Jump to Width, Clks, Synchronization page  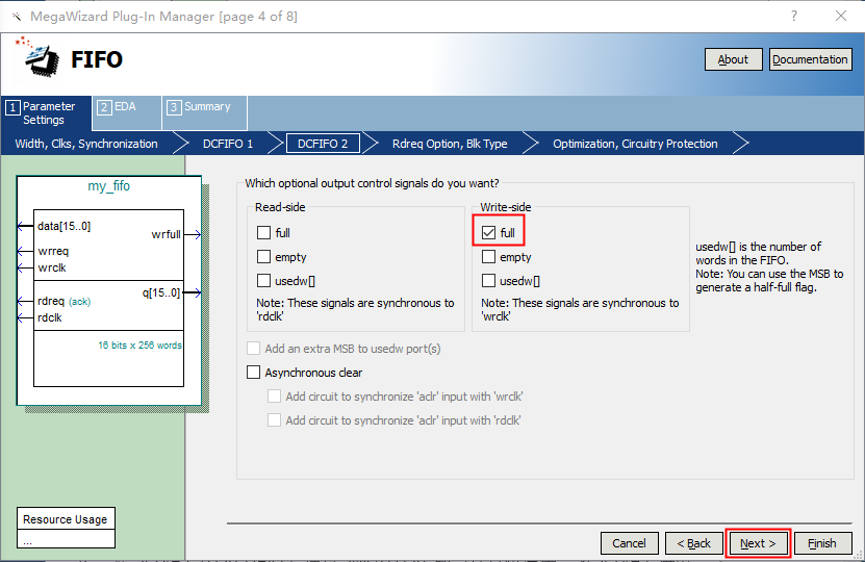(x=86, y=144)
